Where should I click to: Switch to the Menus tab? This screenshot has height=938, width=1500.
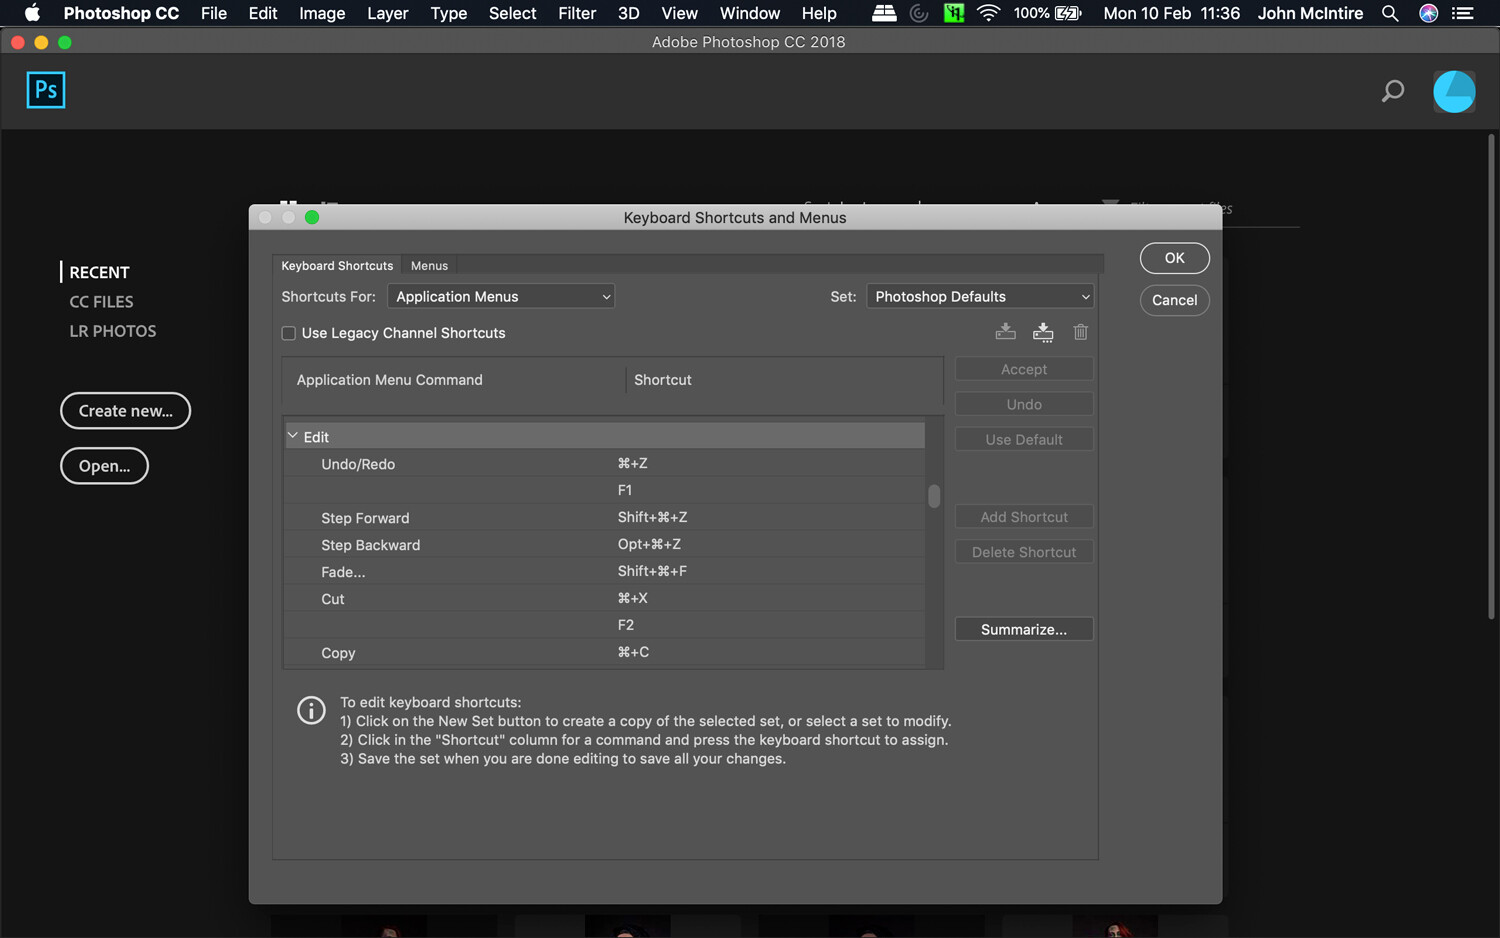click(429, 265)
